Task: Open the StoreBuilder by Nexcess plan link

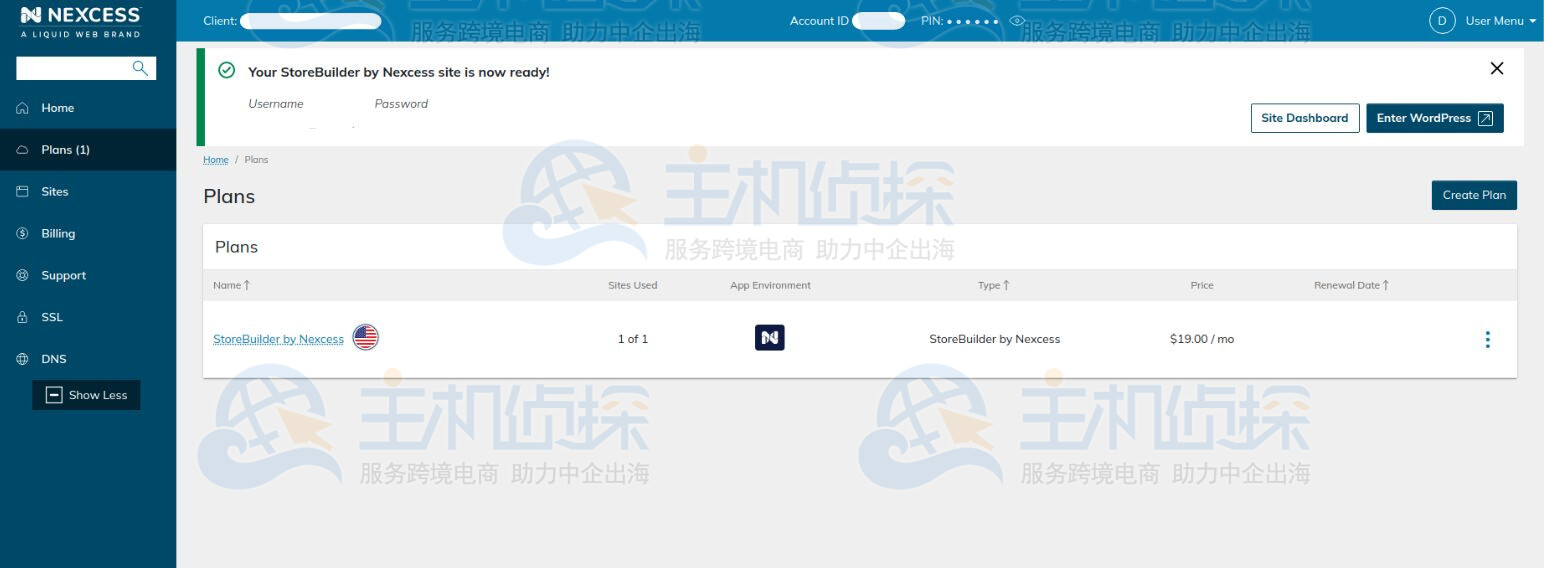Action: [278, 339]
